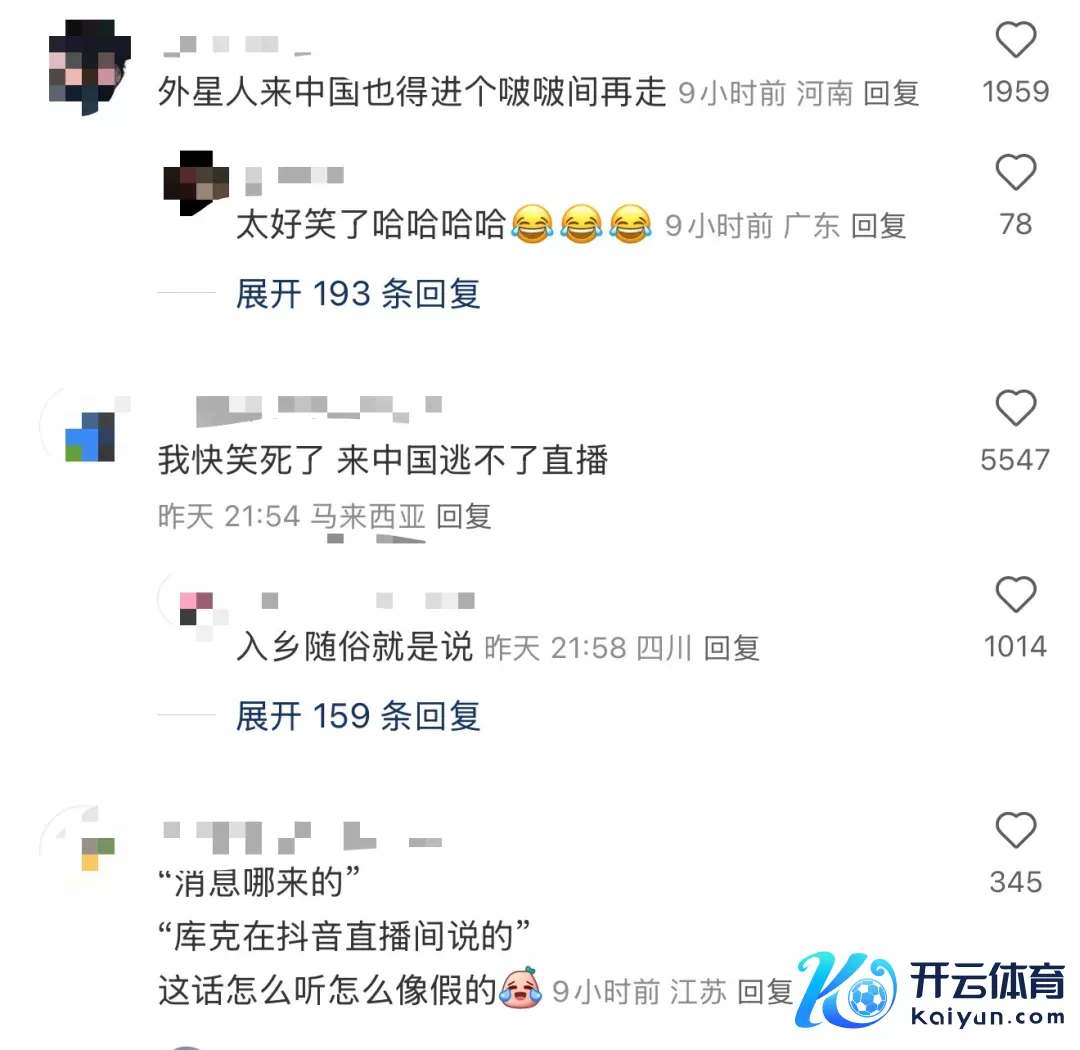Click the 开云体育 kaiyun.com watermark logo

[930, 990]
